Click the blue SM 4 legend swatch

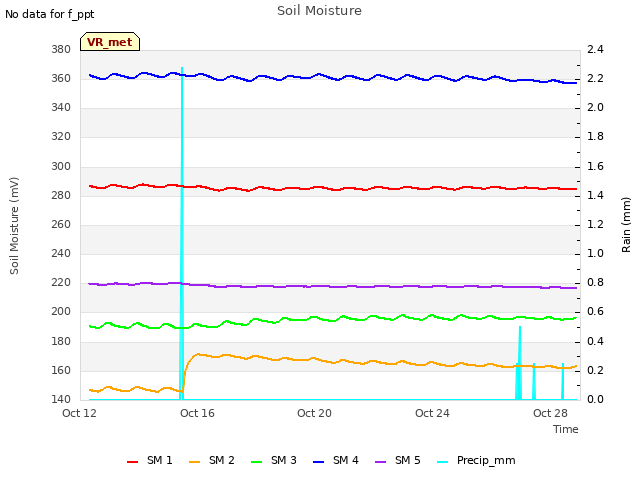319,462
